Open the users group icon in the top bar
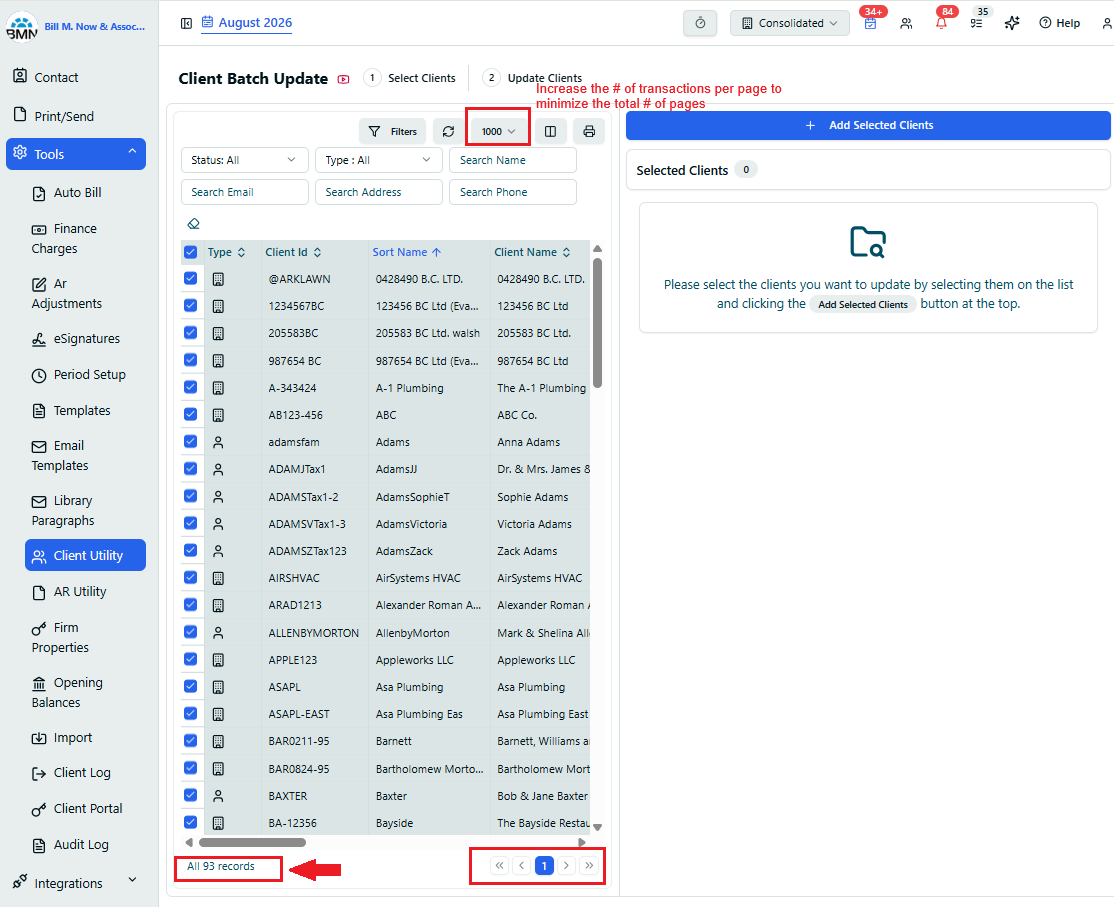Viewport: 1114px width, 907px height. [x=906, y=23]
